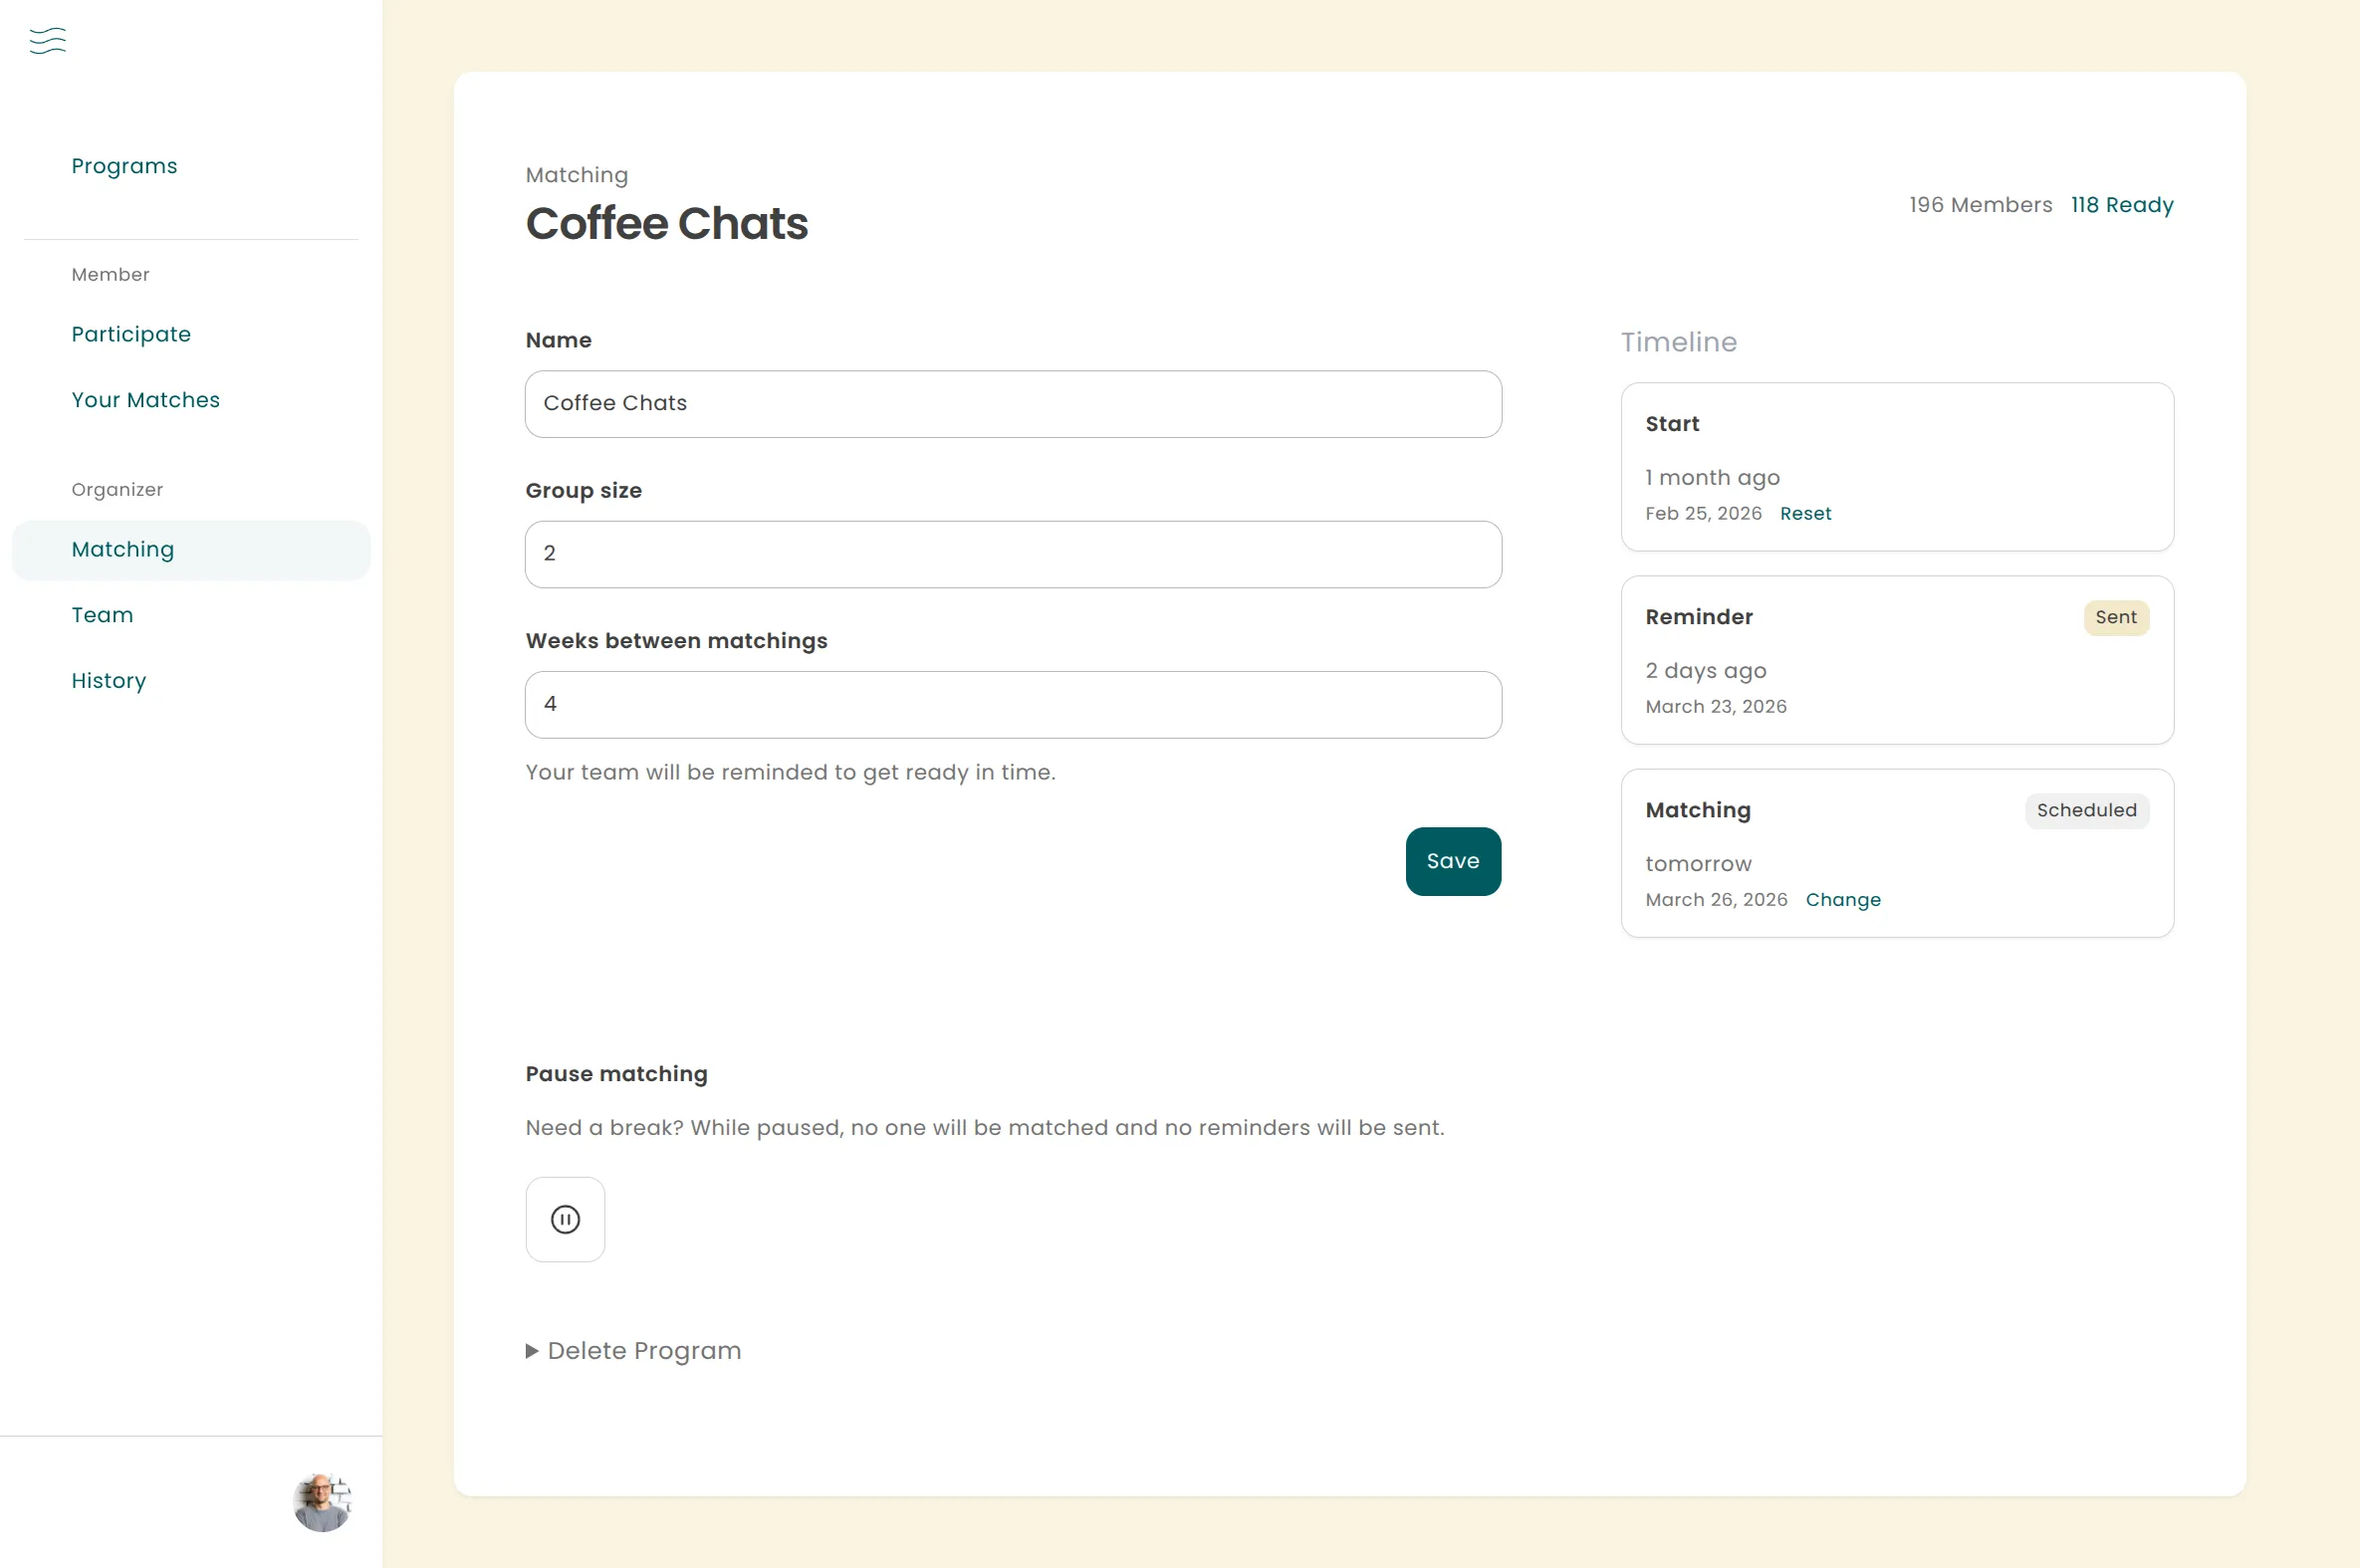View the History page
This screenshot has width=2360, height=1568.
[109, 681]
